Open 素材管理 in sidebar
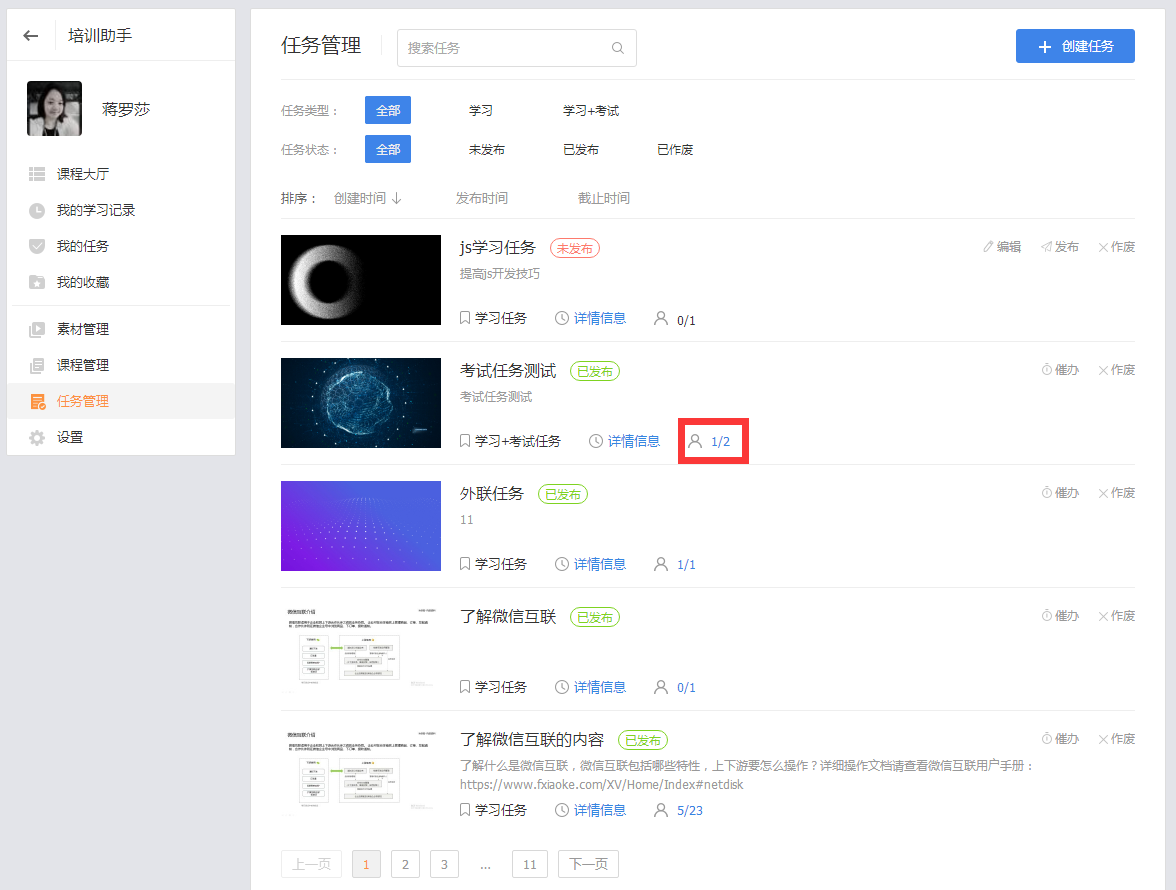Image resolution: width=1176 pixels, height=890 pixels. click(x=82, y=329)
